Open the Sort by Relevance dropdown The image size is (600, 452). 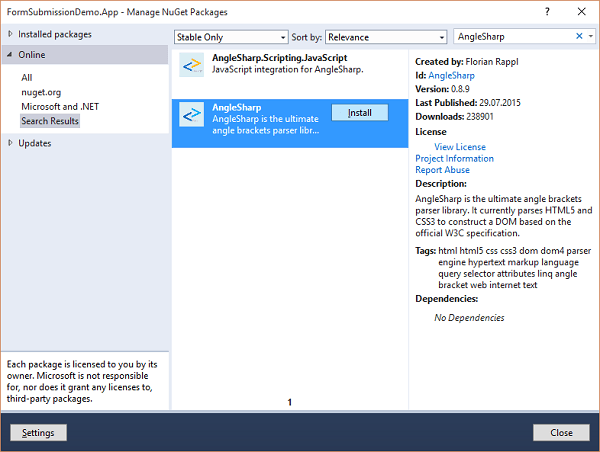point(386,37)
